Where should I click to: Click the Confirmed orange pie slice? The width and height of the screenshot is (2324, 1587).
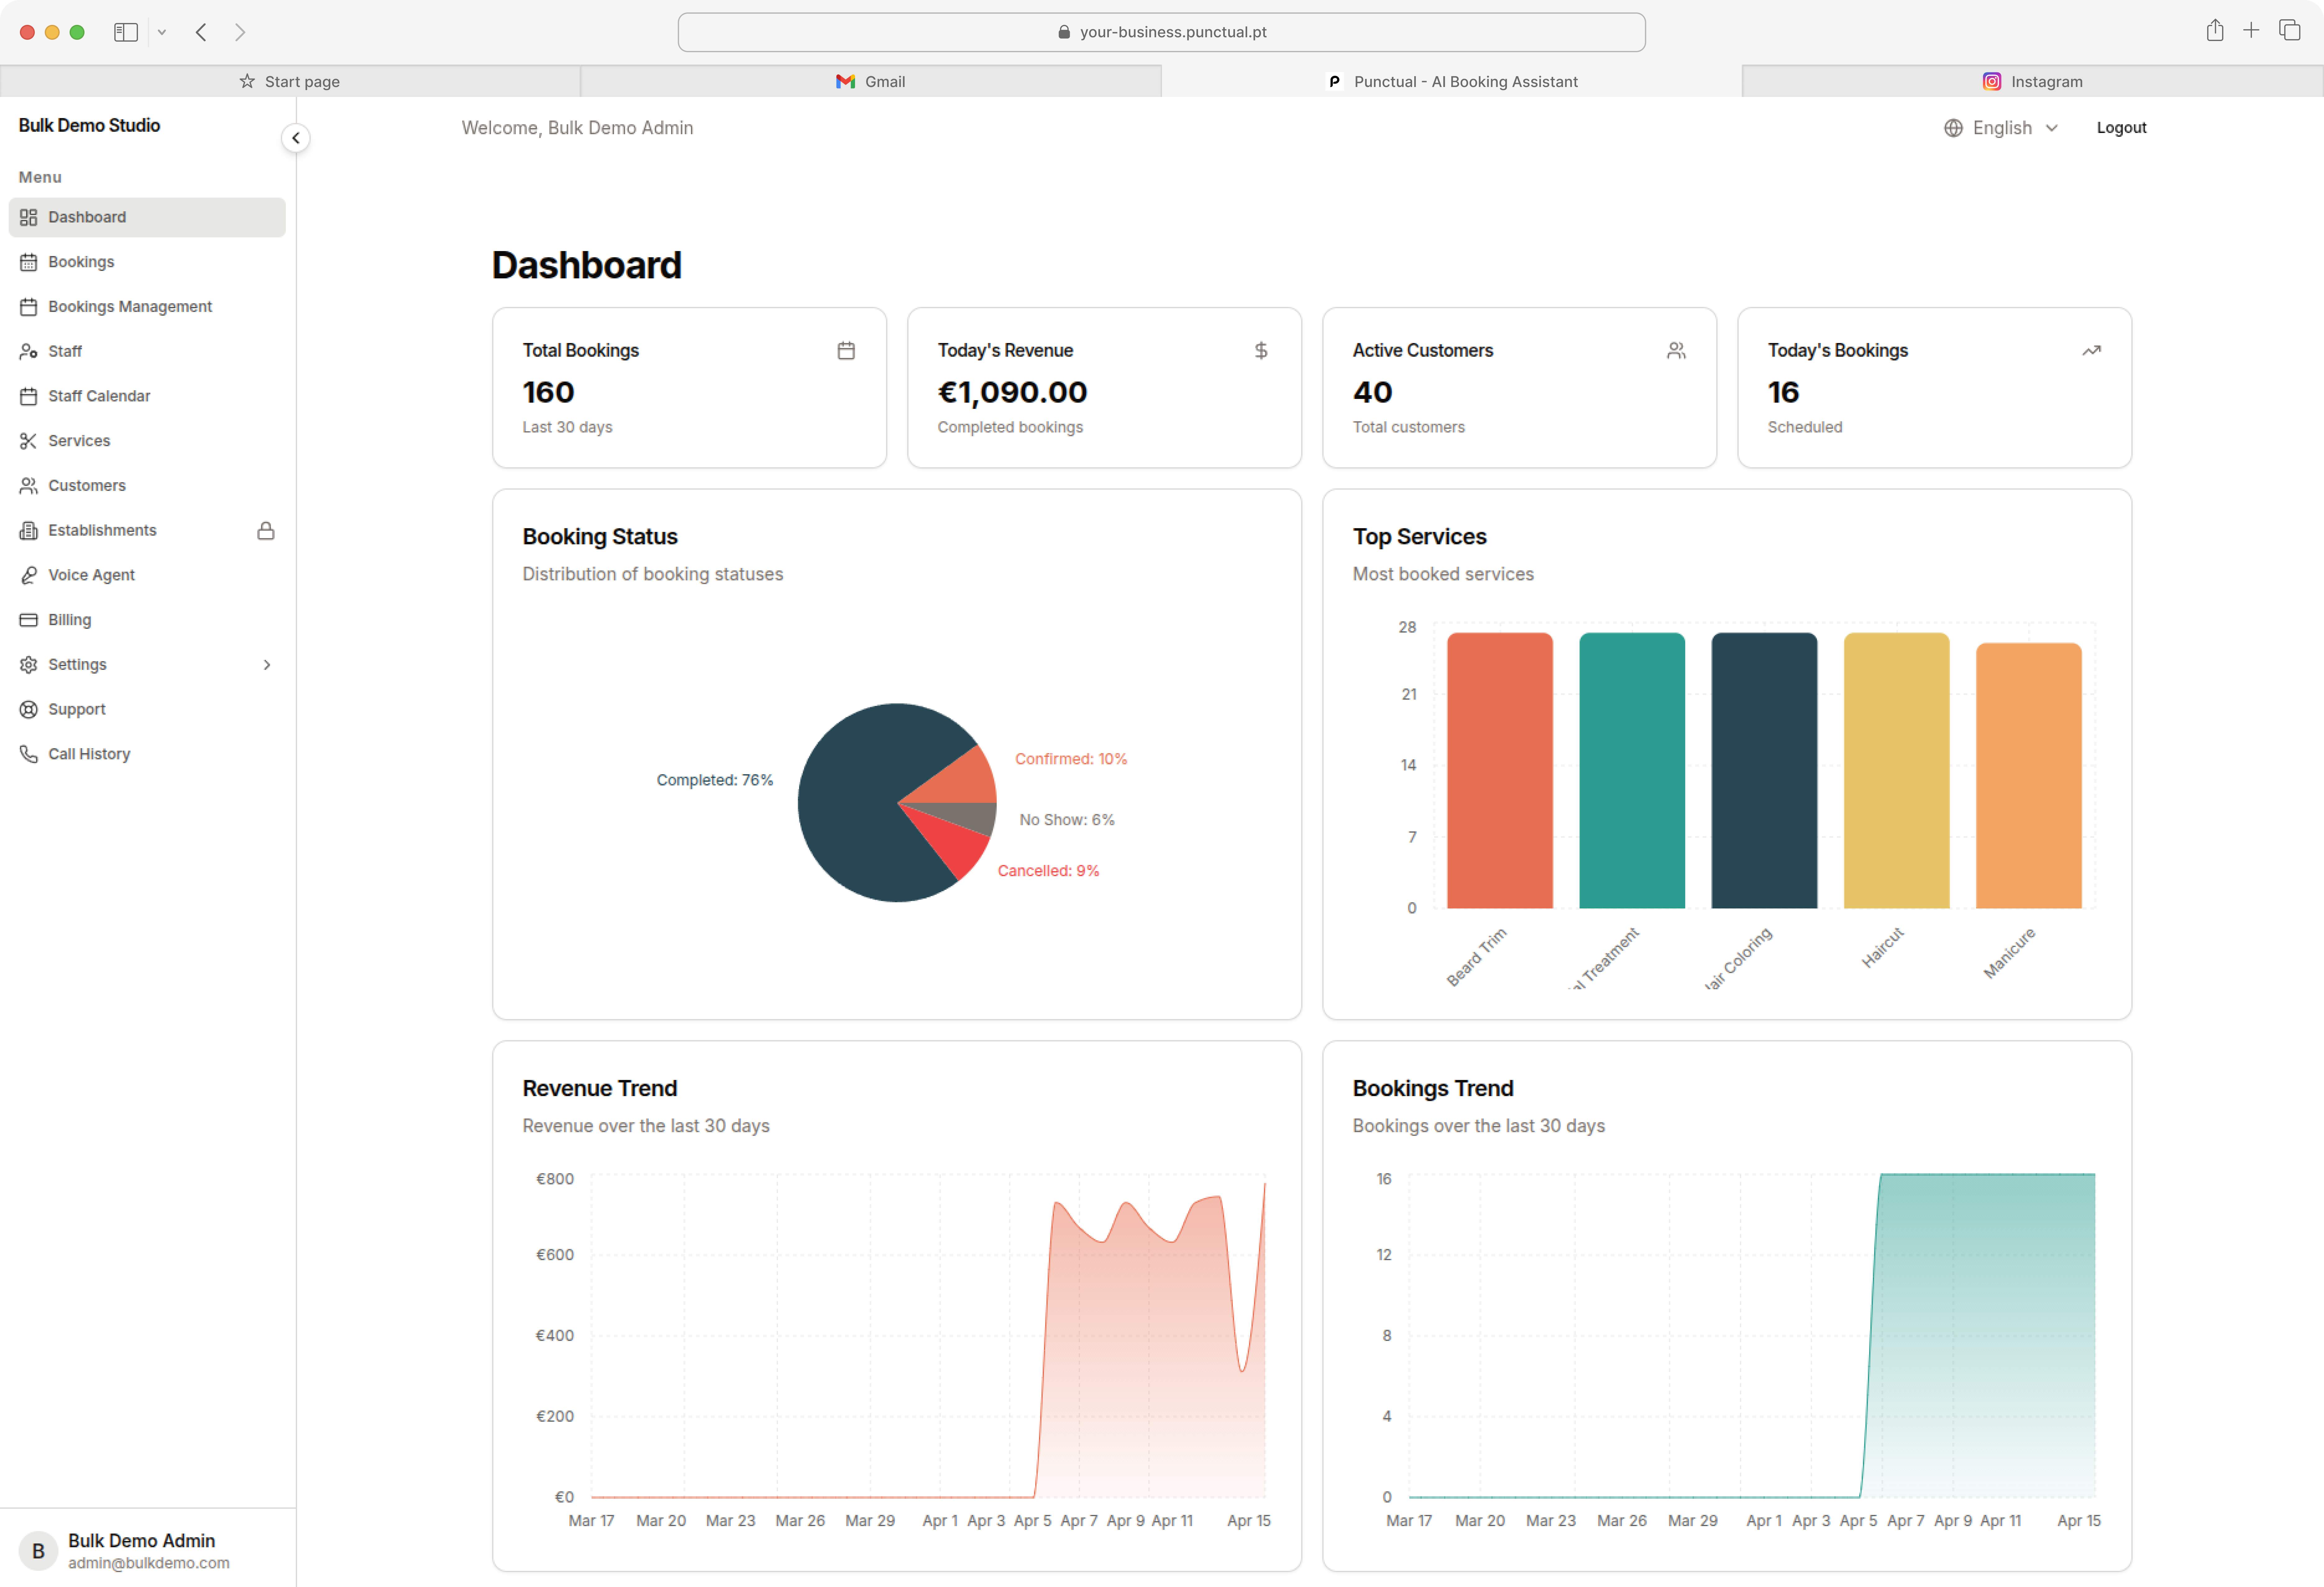[960, 780]
